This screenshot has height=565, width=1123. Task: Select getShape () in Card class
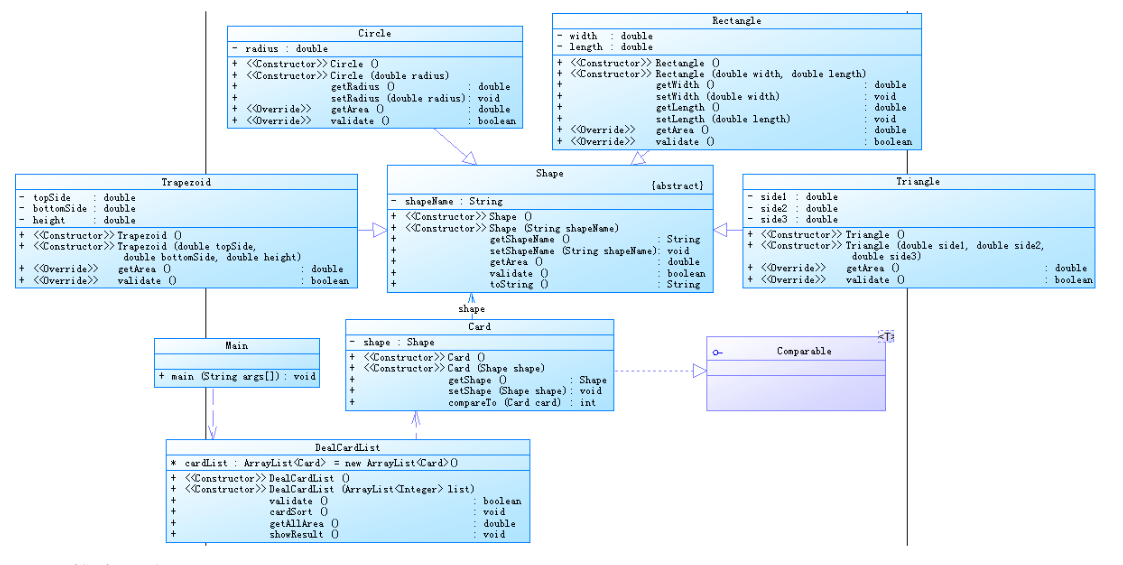click(477, 380)
